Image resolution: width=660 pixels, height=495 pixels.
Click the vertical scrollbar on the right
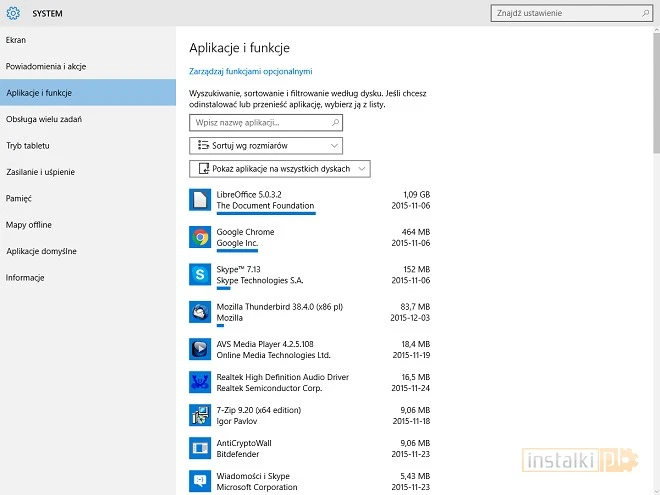pyautogui.click(x=655, y=100)
